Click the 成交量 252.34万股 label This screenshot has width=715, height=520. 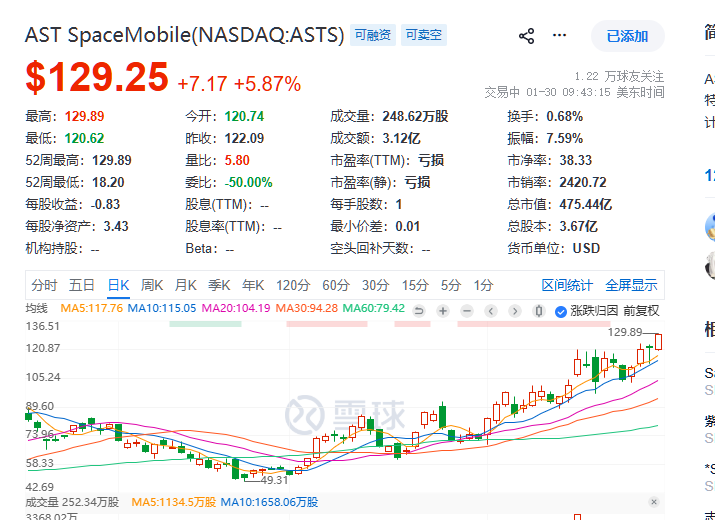click(x=72, y=503)
